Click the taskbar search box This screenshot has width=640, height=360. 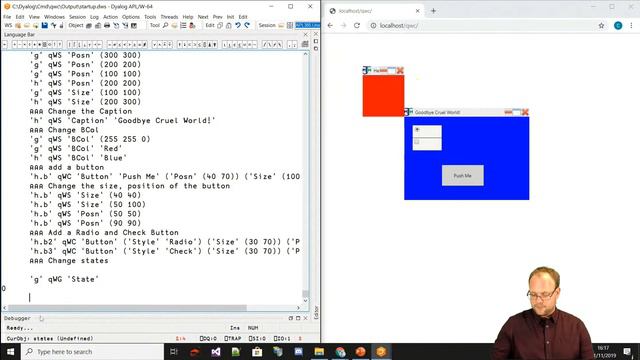[92, 351]
